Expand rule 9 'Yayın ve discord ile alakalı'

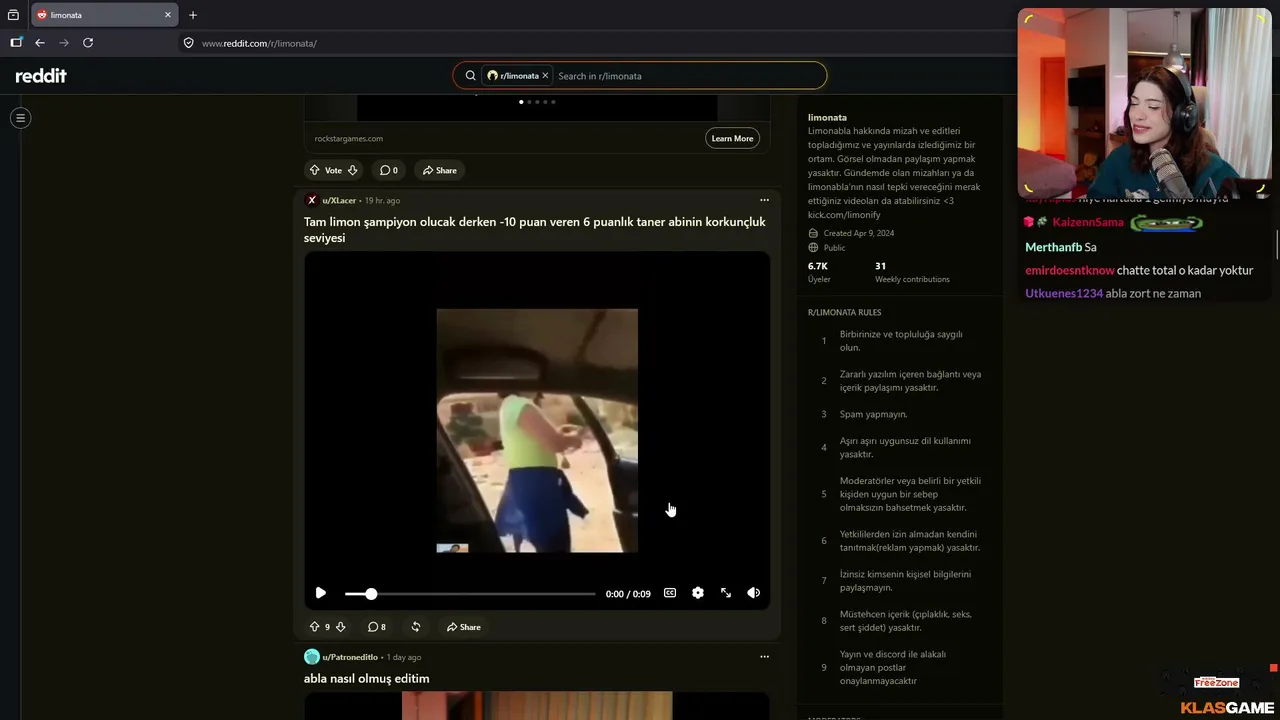[900, 668]
